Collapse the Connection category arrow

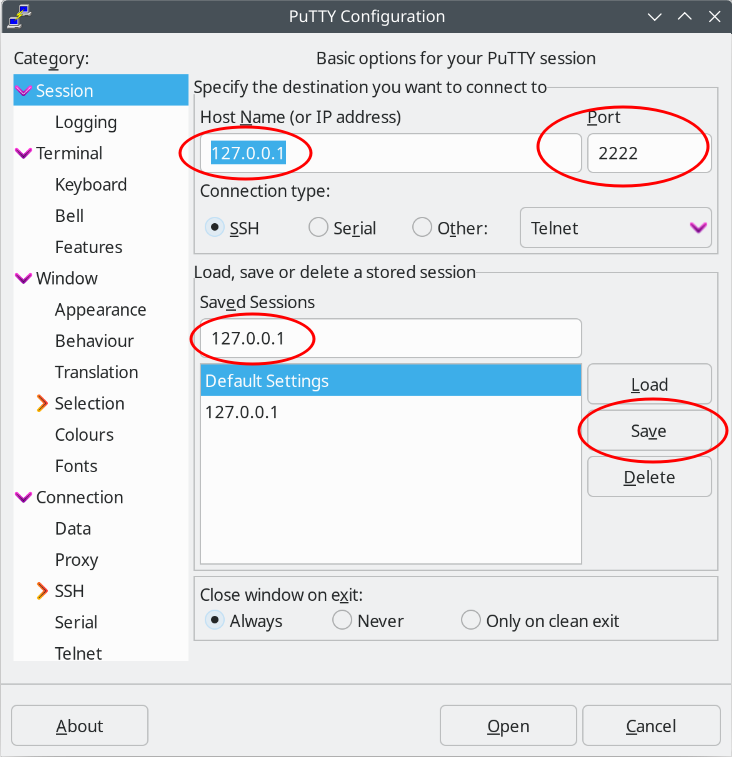coord(24,497)
